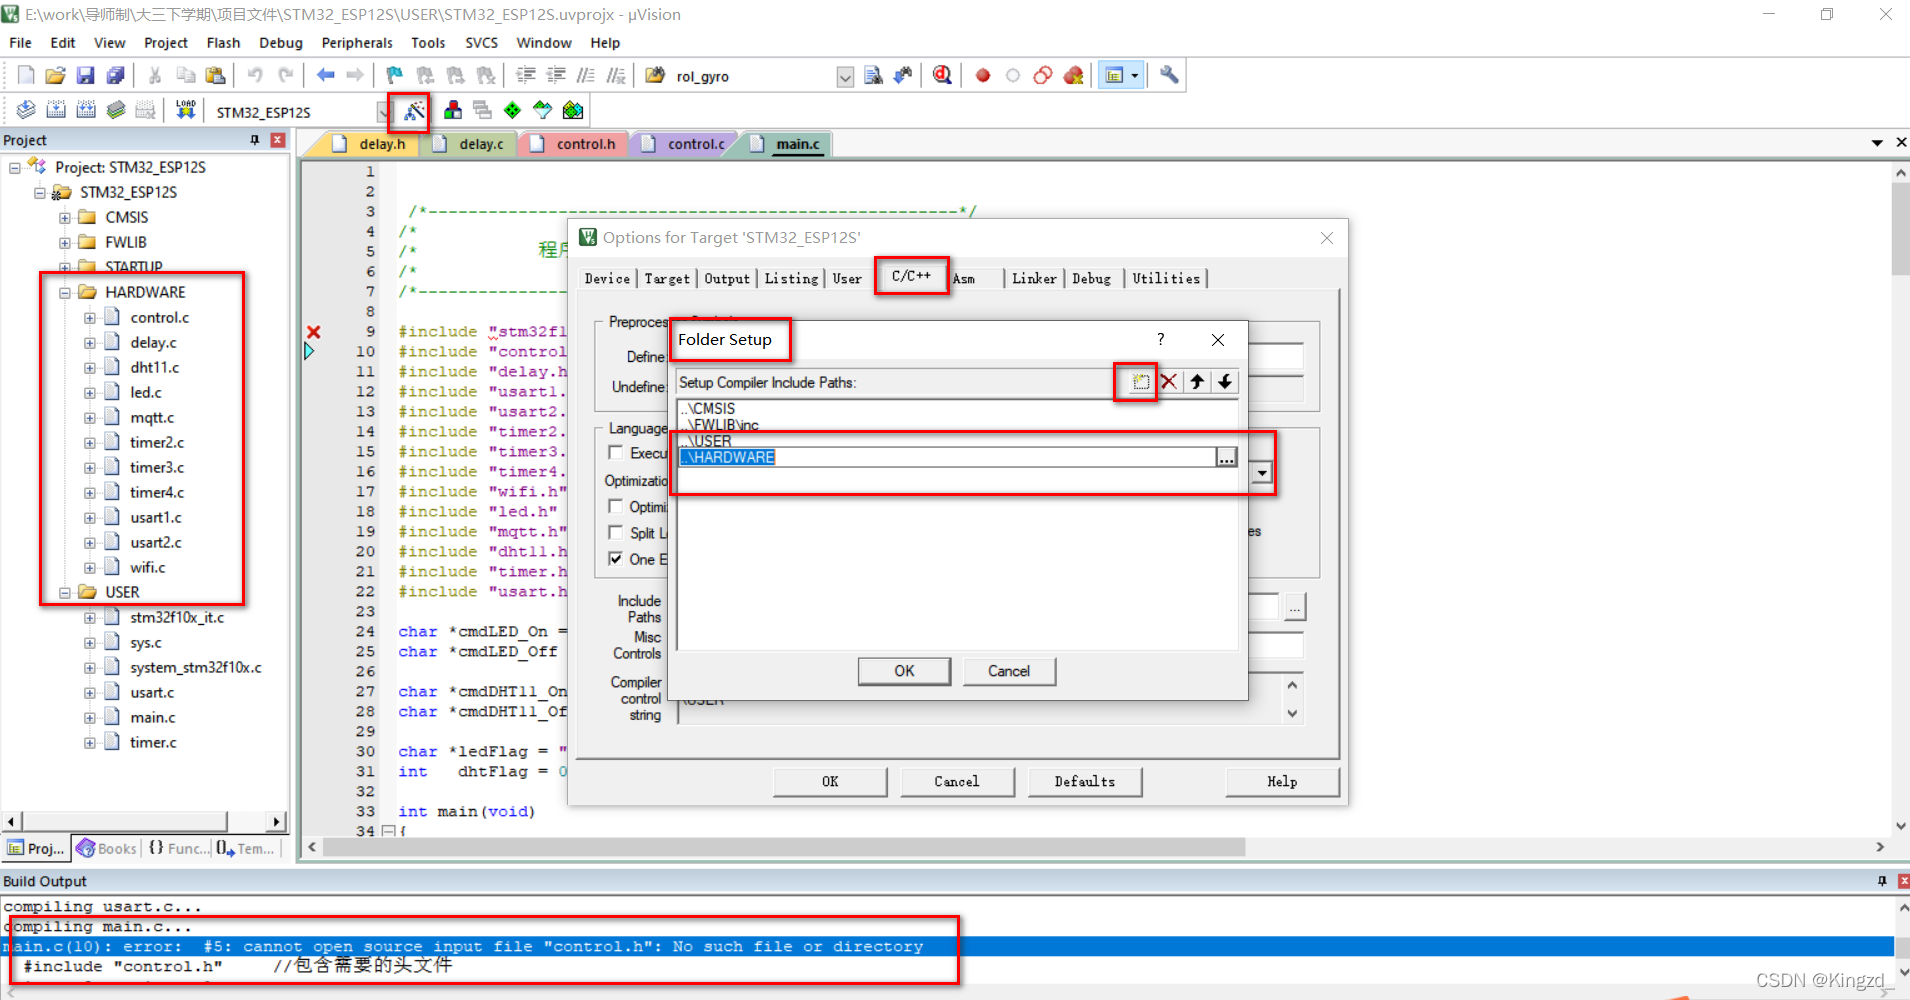Click the Pack Installer icon
The height and width of the screenshot is (1000, 1910).
(573, 110)
